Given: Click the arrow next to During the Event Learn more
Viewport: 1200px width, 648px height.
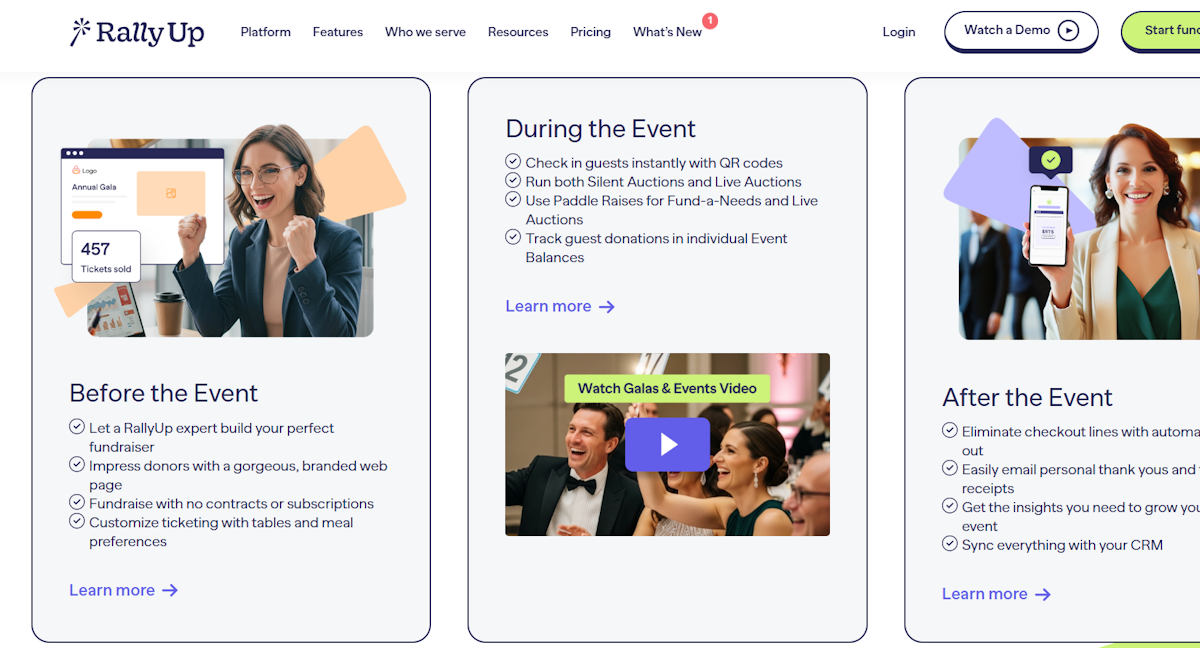Looking at the screenshot, I should (x=606, y=307).
